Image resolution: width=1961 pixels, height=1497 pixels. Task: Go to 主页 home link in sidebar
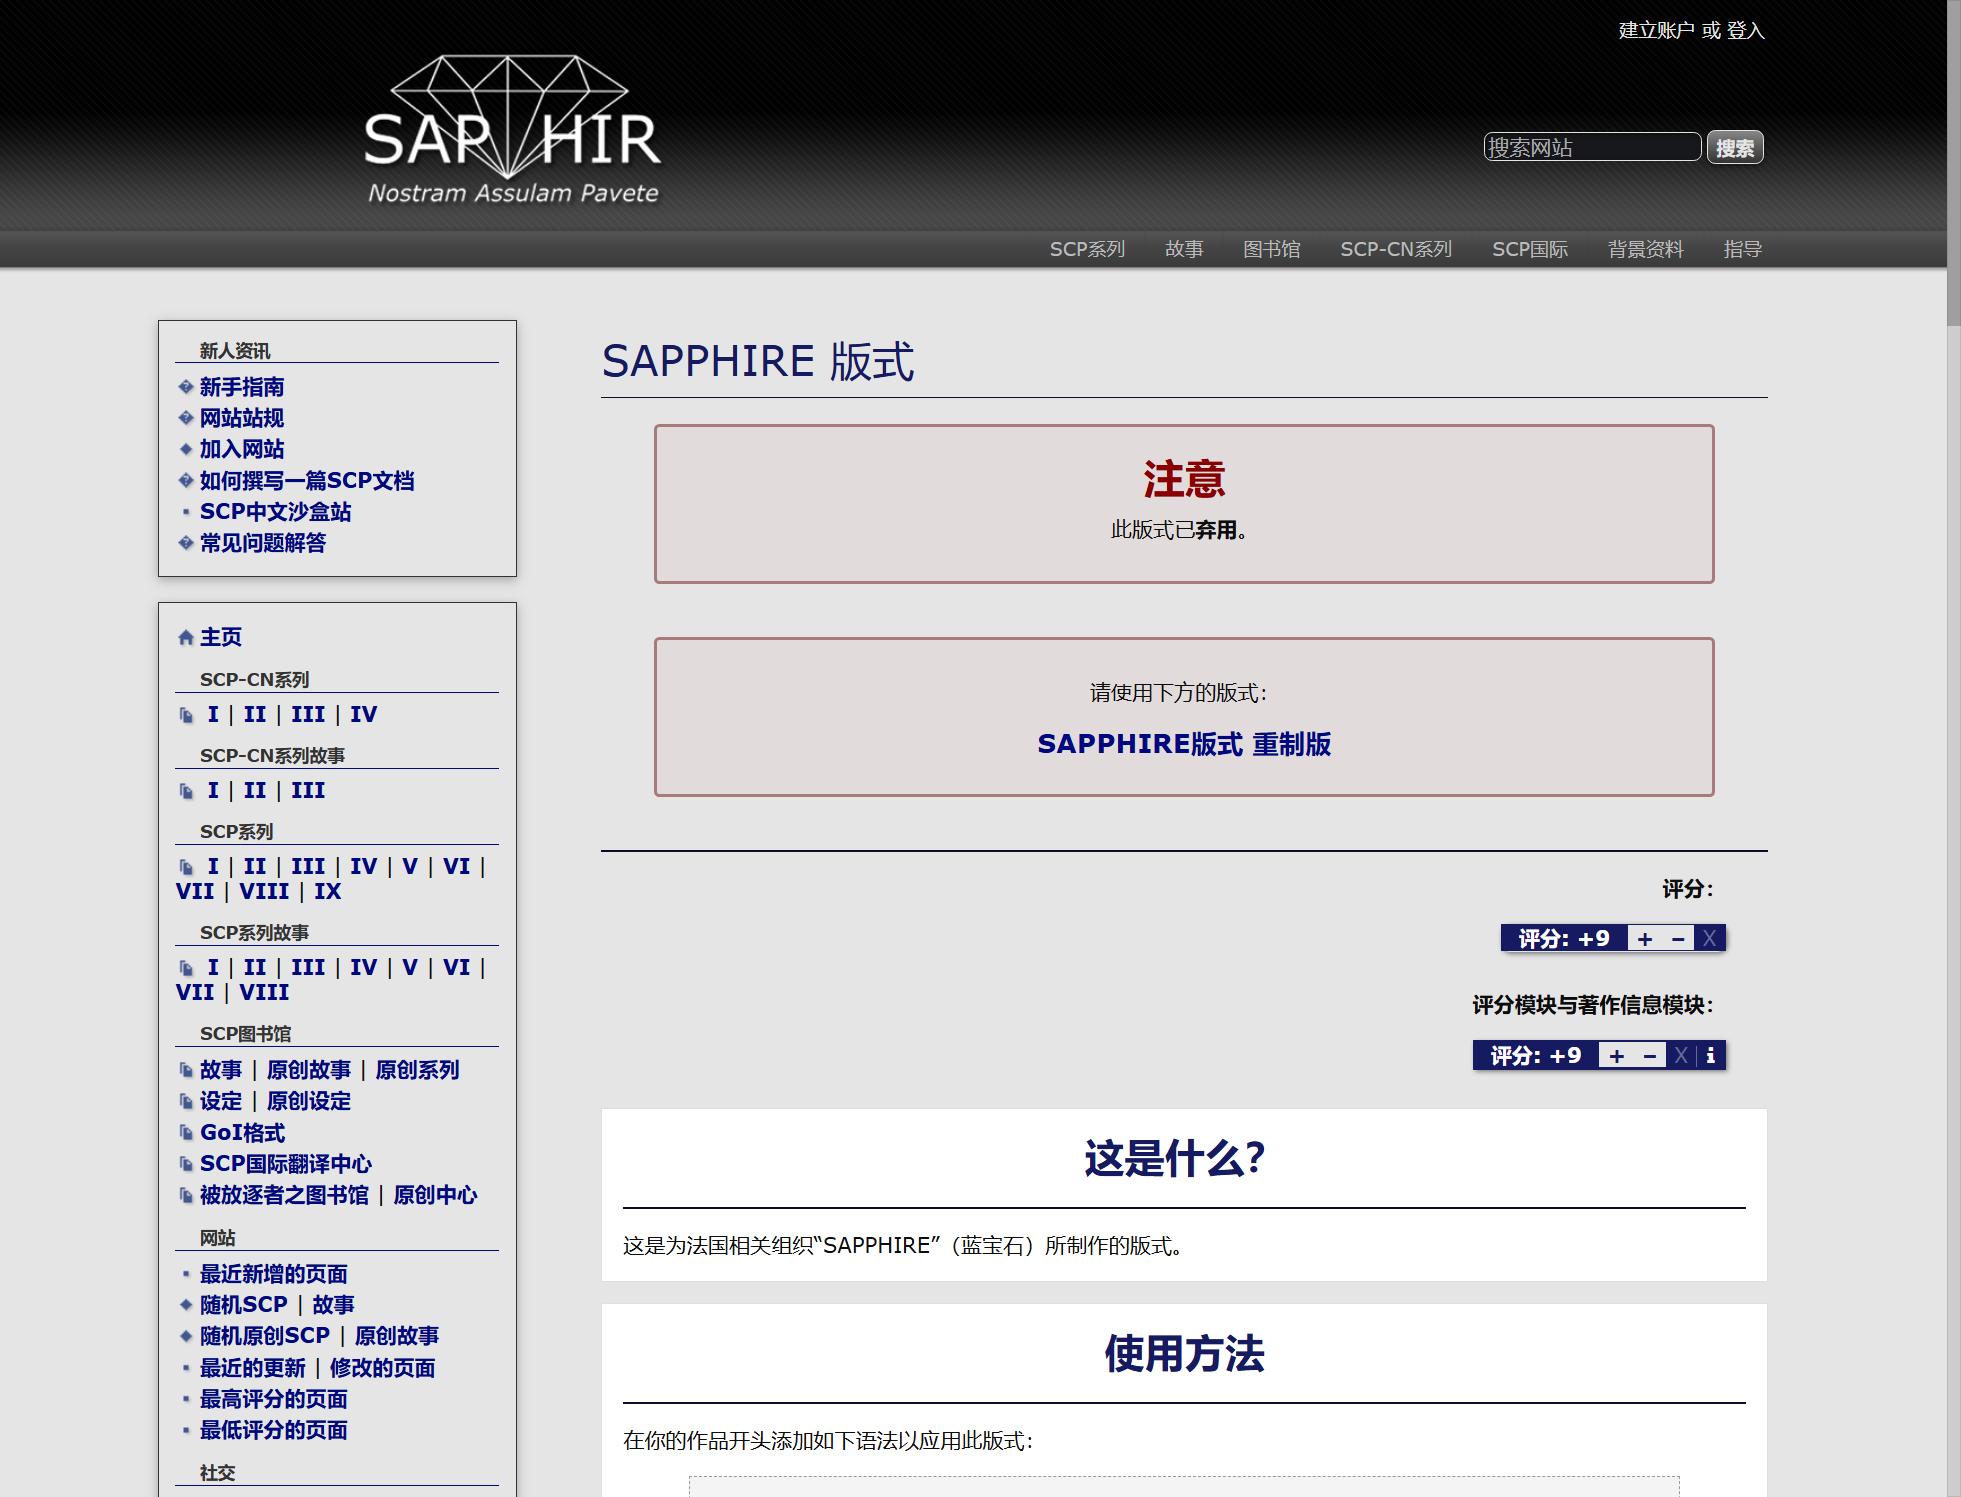[220, 637]
